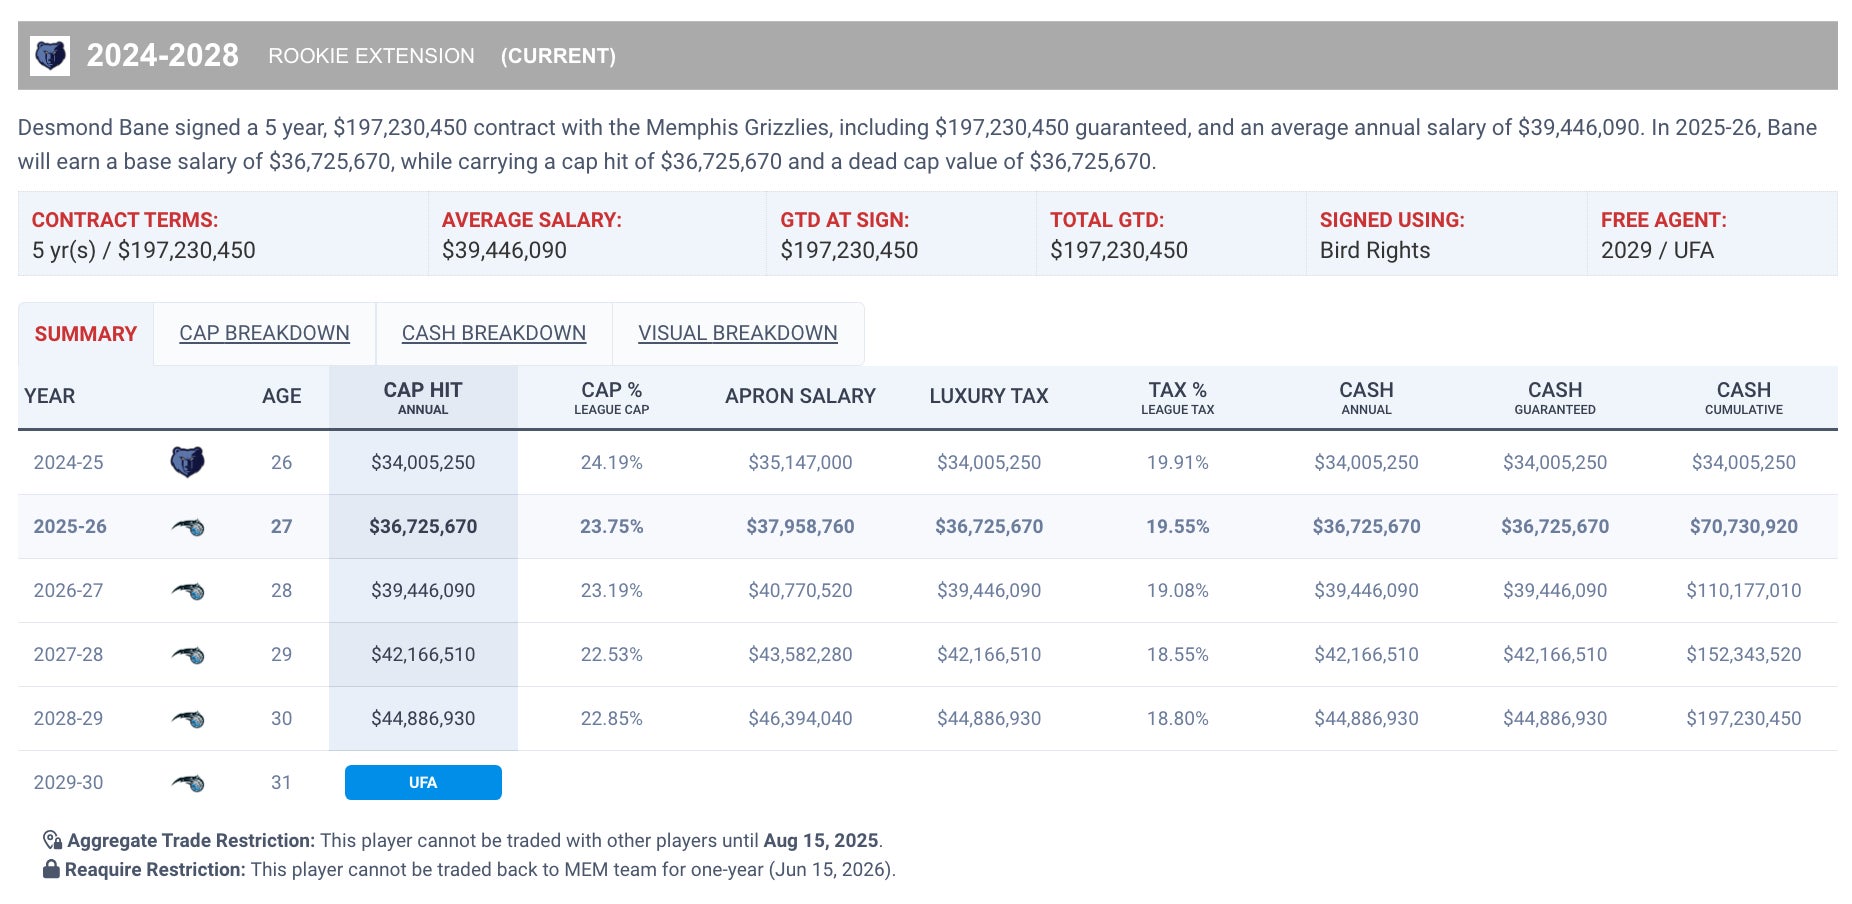Click the Cash Cumulative column header
The width and height of the screenshot is (1852, 904).
point(1743,397)
